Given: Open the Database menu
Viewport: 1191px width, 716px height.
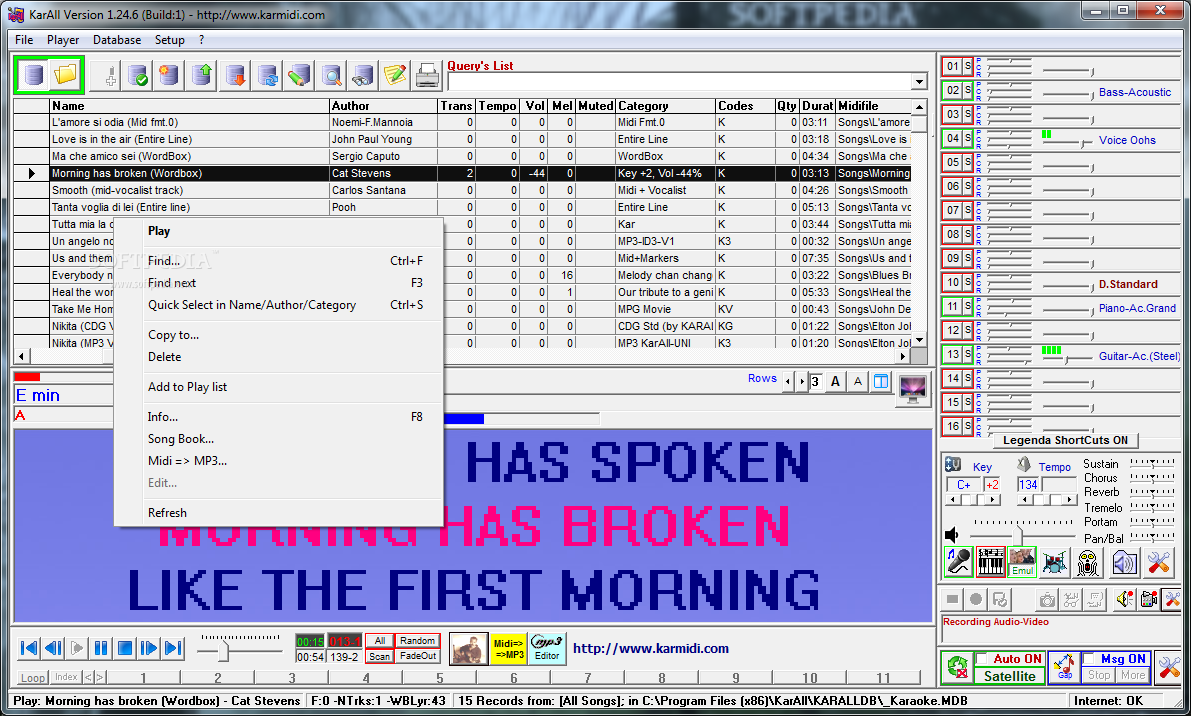Looking at the screenshot, I should click(x=117, y=39).
